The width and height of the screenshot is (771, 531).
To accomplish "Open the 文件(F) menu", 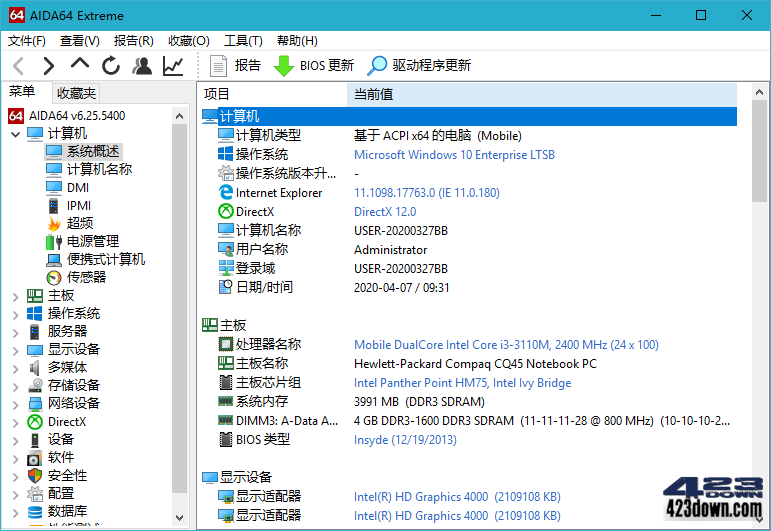I will 27,41.
